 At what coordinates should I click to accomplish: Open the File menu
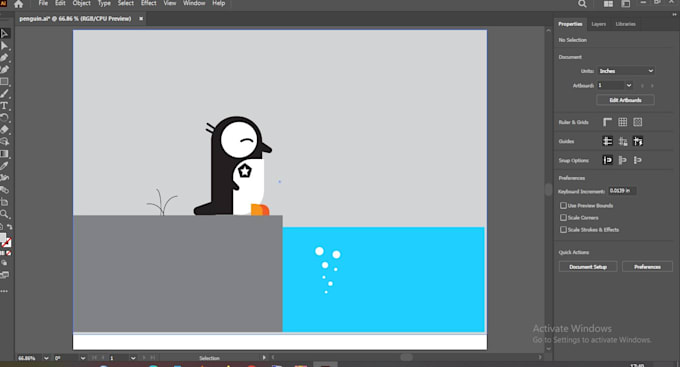pyautogui.click(x=43, y=3)
